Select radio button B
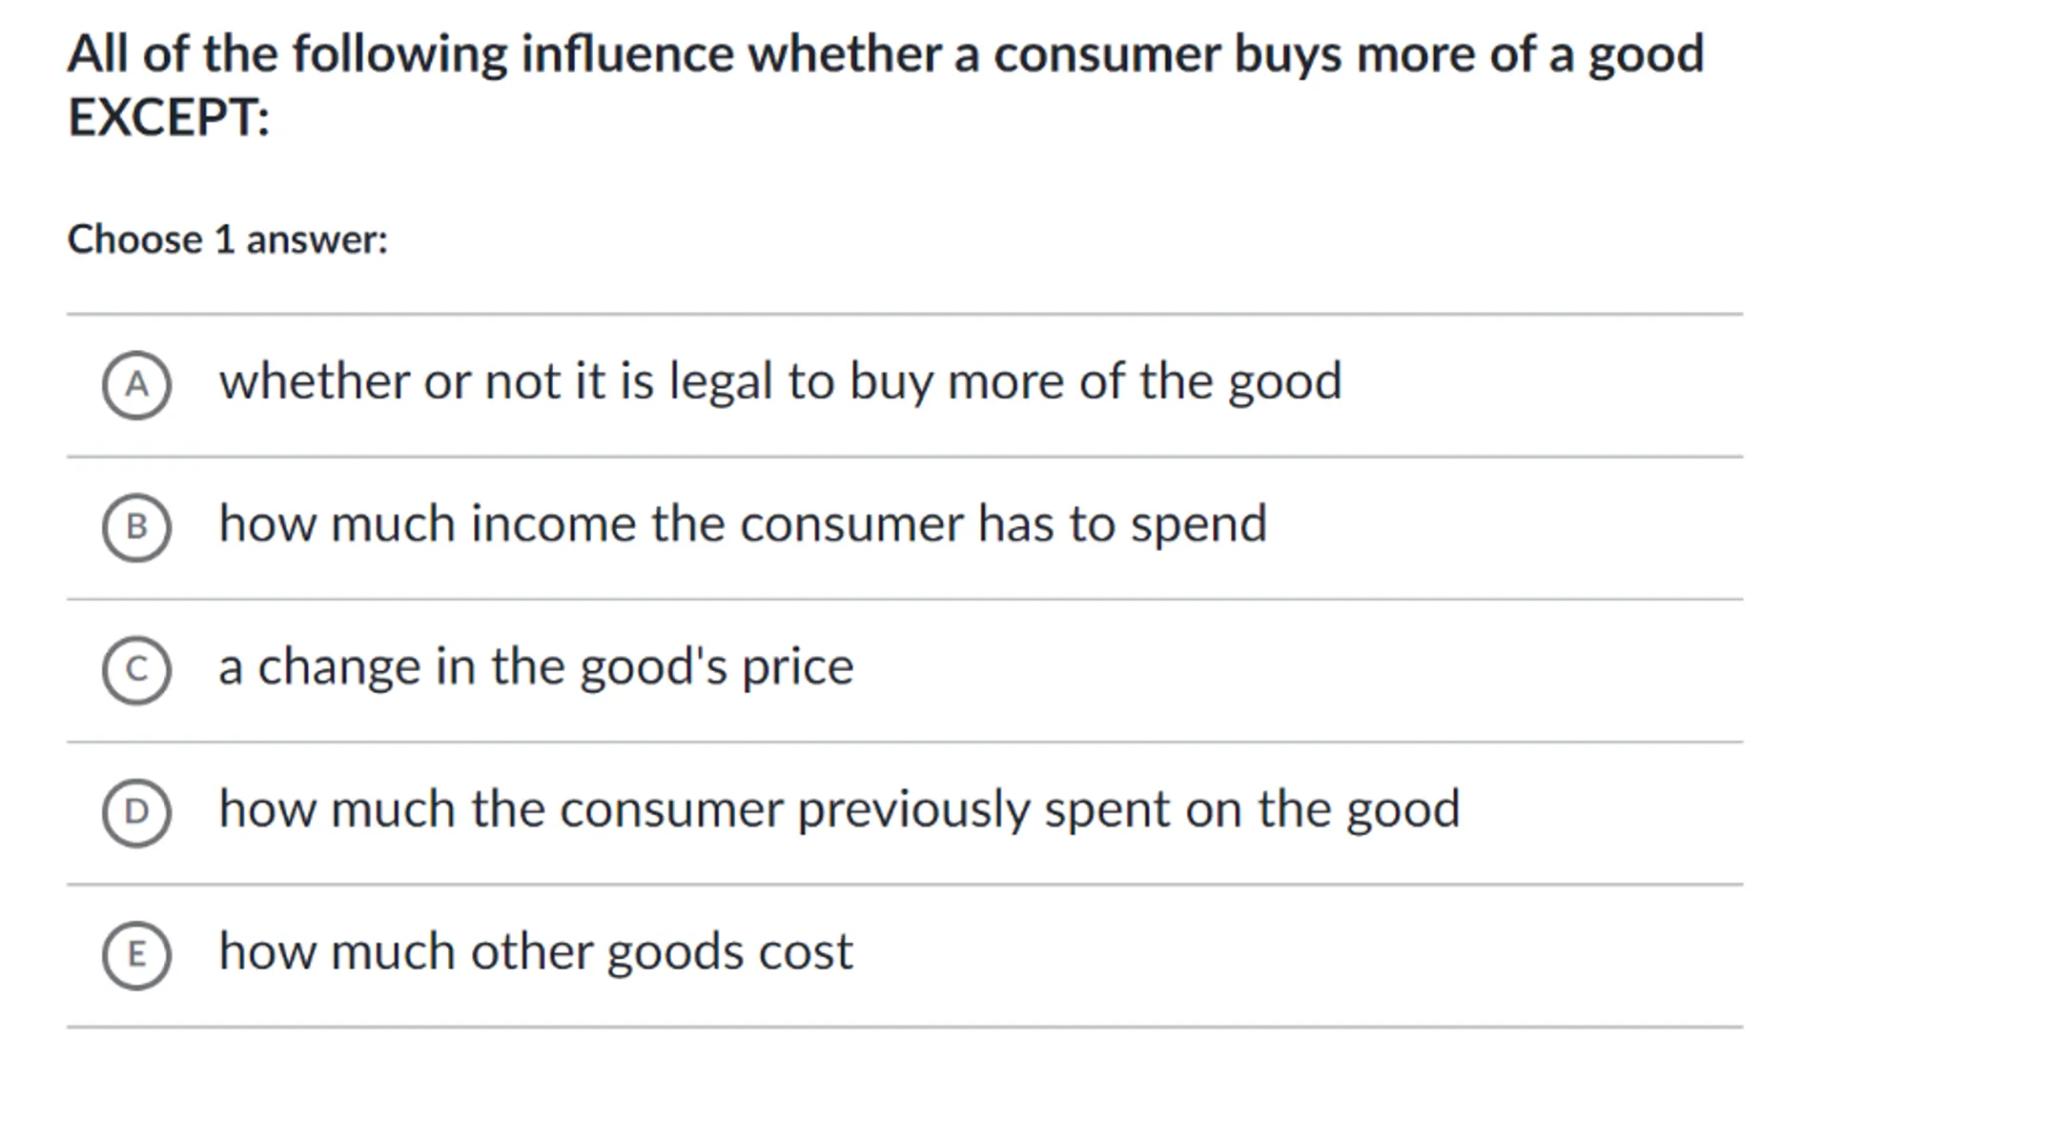Viewport: 2048px width, 1123px height. (x=136, y=527)
